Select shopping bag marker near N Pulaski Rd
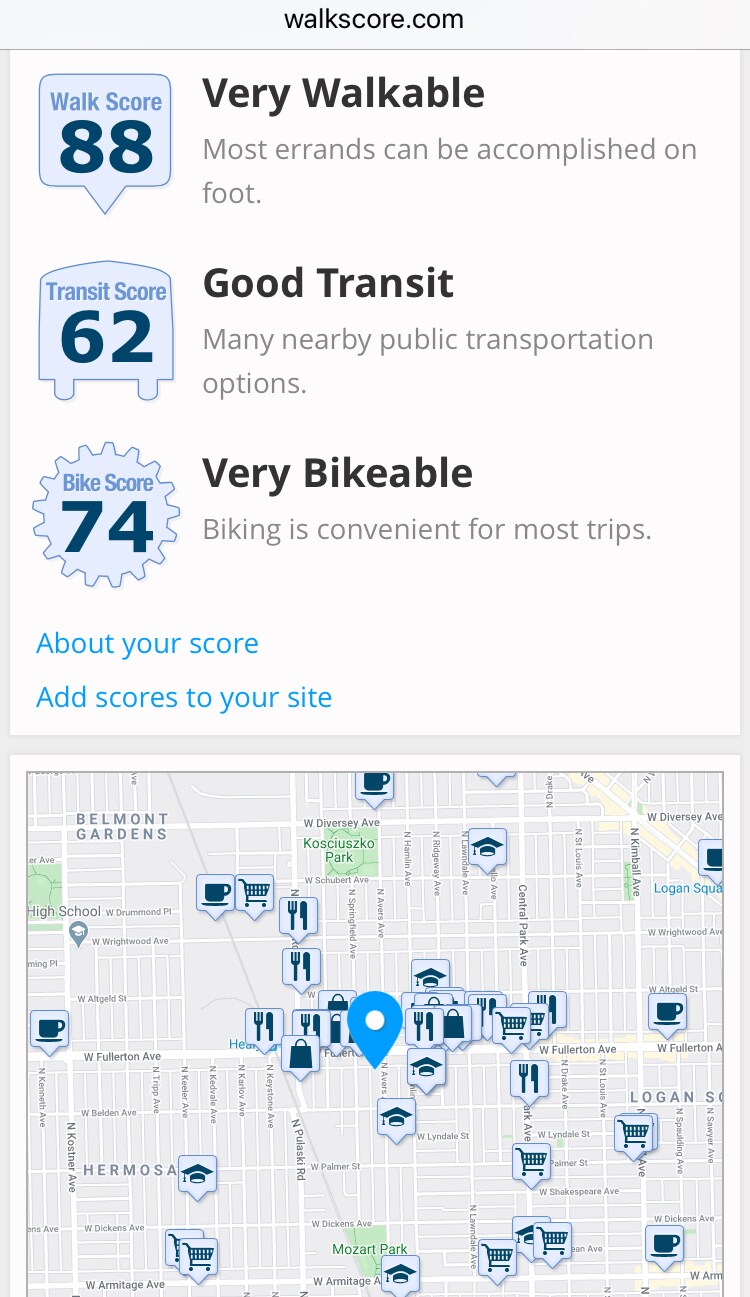This screenshot has width=750, height=1297. pos(300,1054)
